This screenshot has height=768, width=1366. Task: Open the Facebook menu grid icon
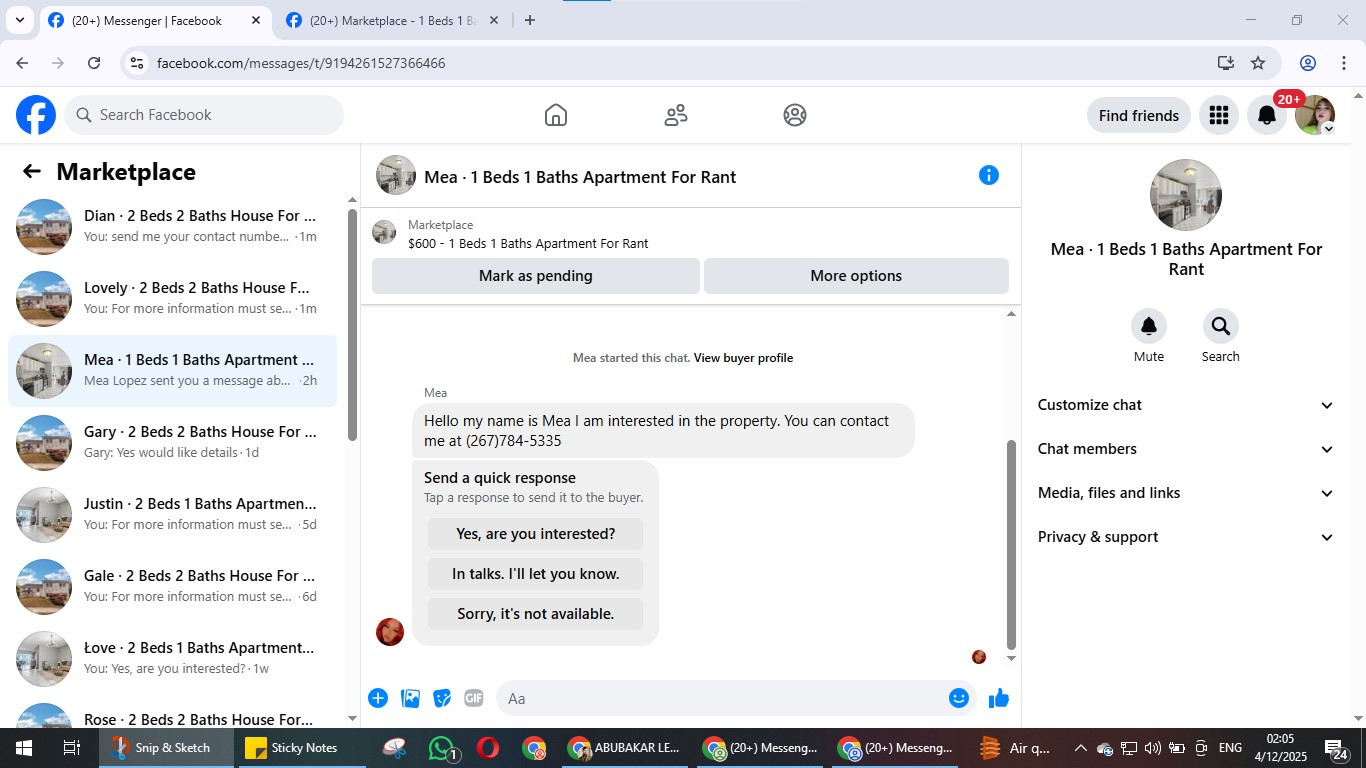click(x=1218, y=115)
